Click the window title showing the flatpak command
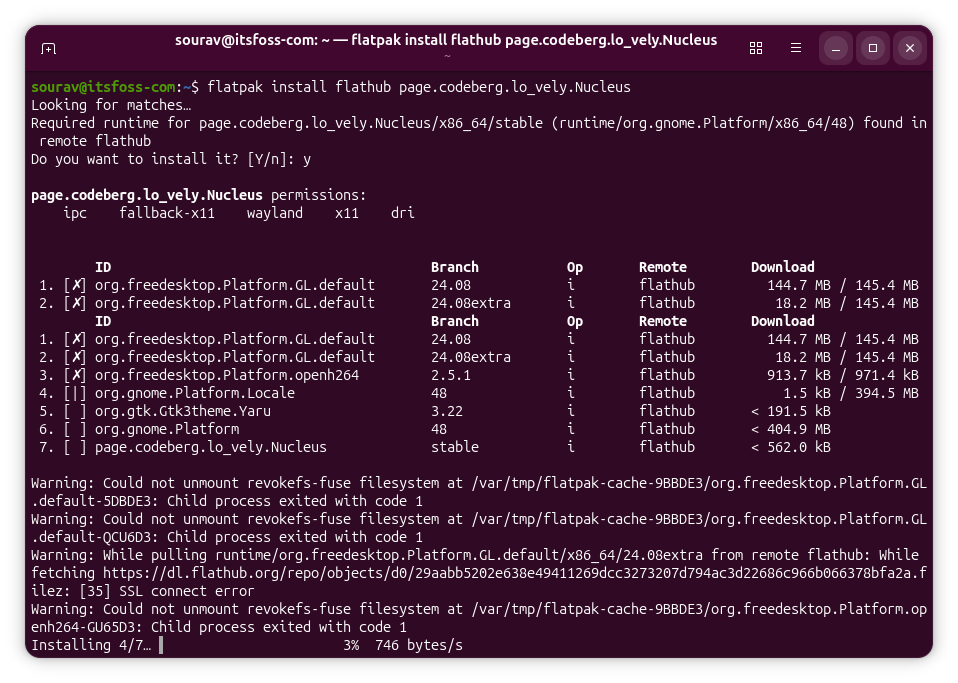 pyautogui.click(x=445, y=40)
